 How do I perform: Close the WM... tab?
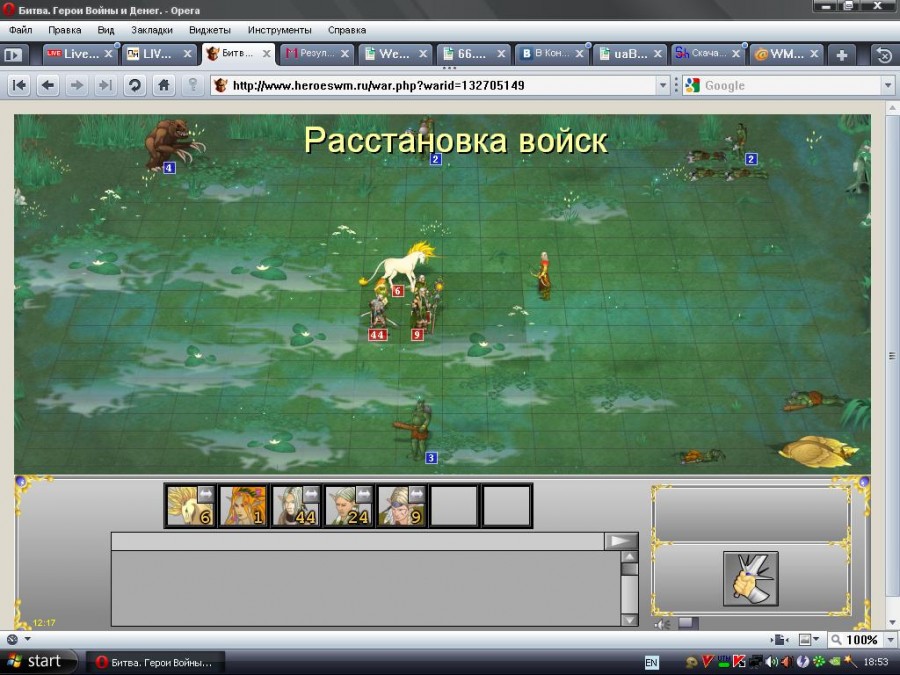pos(814,54)
